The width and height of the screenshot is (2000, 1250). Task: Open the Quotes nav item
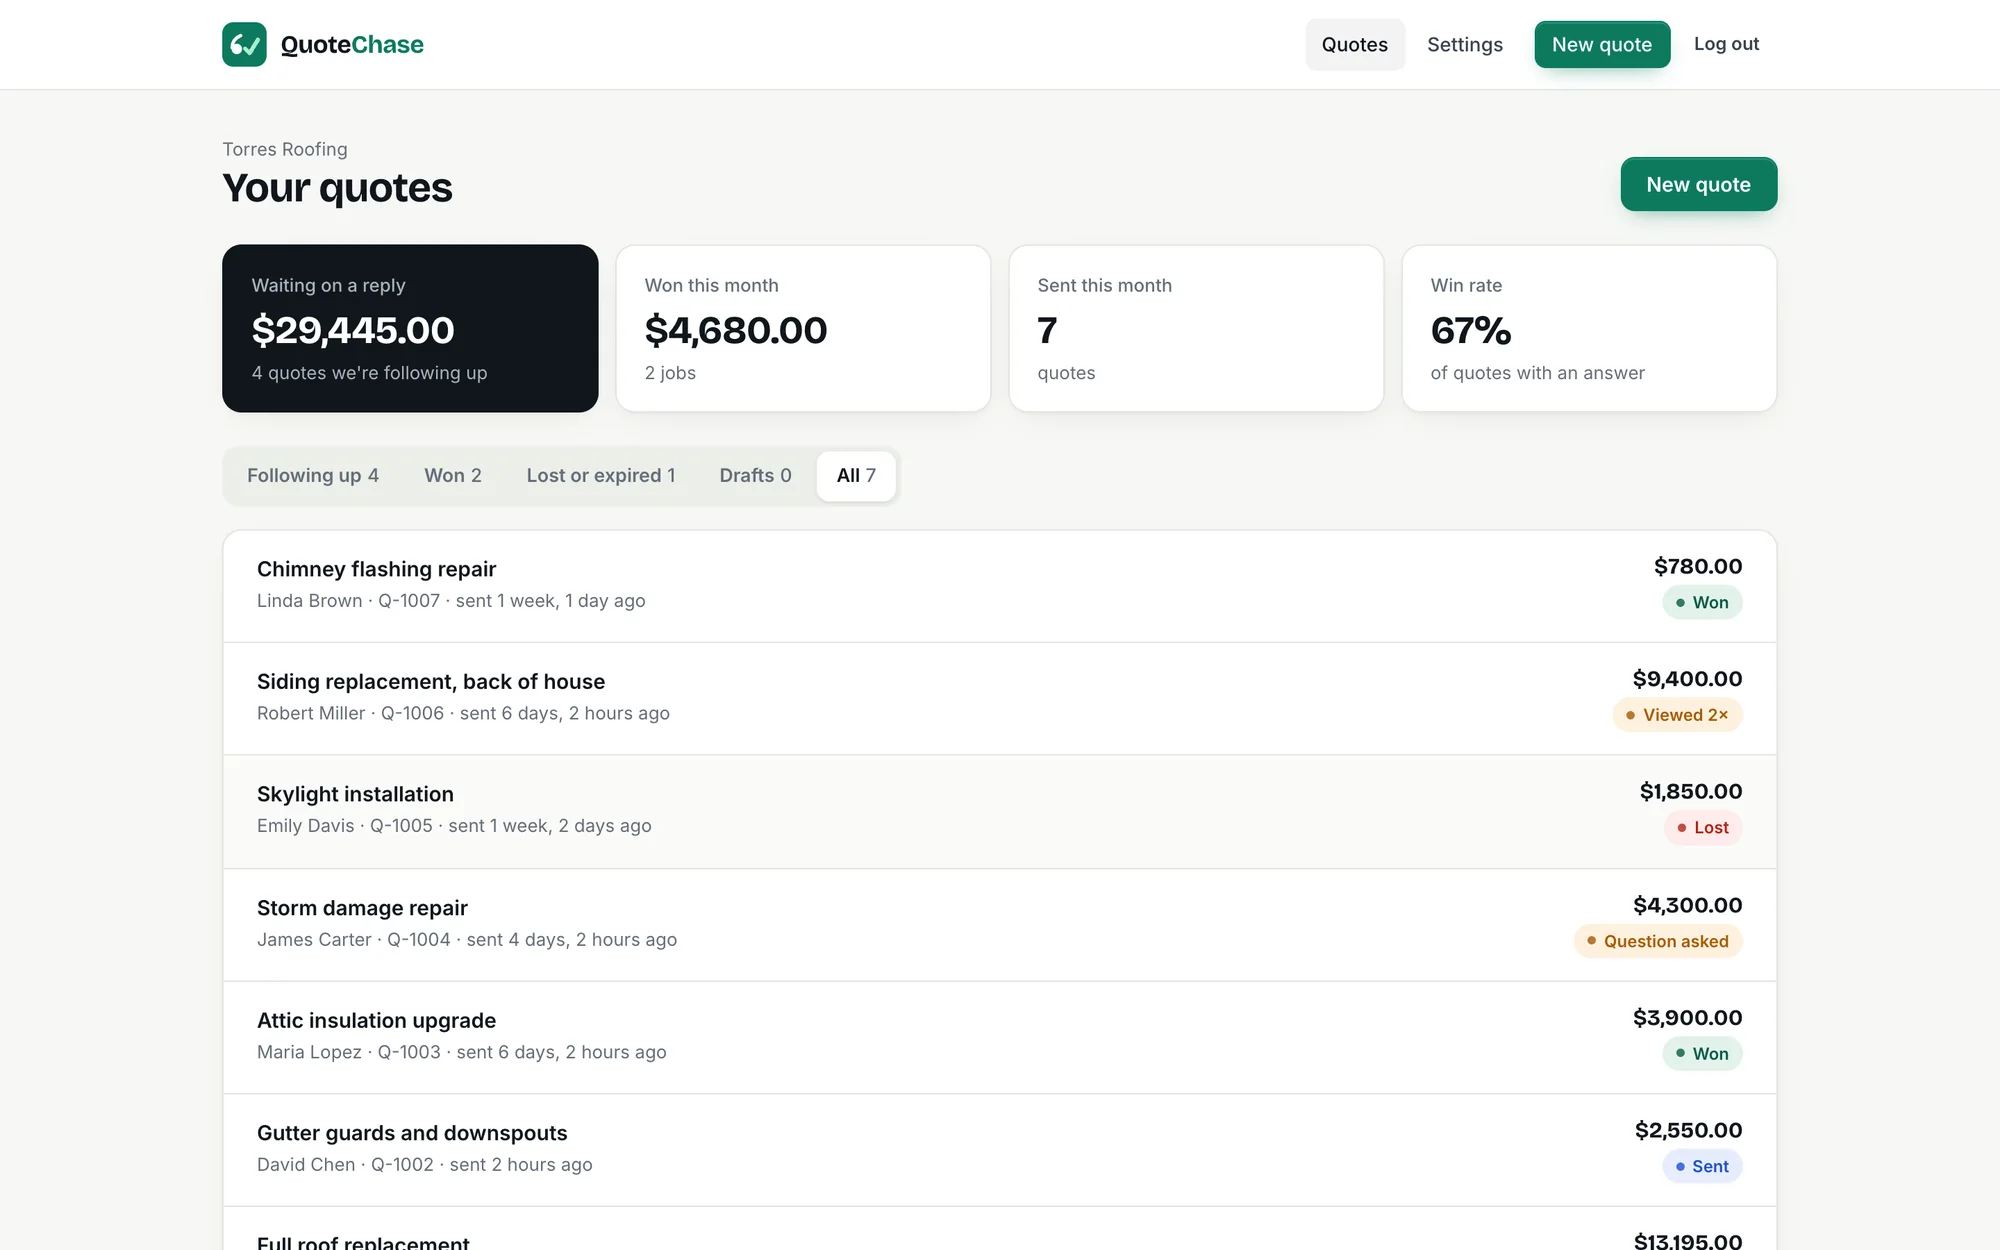coord(1355,44)
